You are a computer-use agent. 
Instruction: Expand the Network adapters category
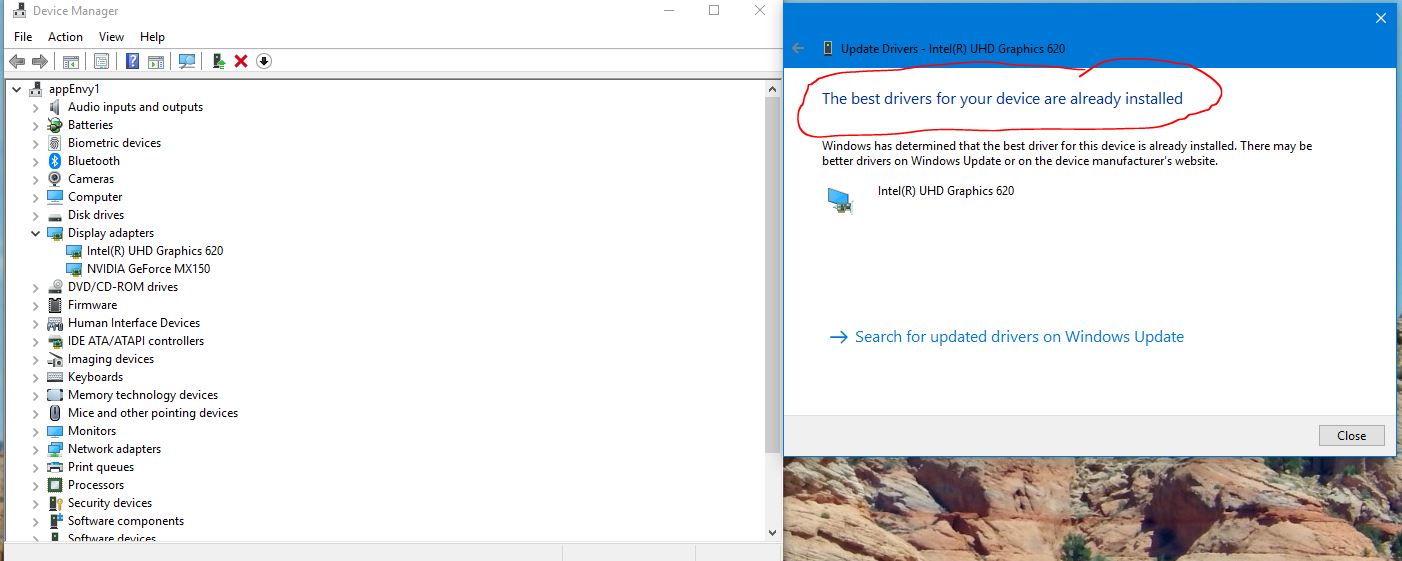[x=36, y=449]
